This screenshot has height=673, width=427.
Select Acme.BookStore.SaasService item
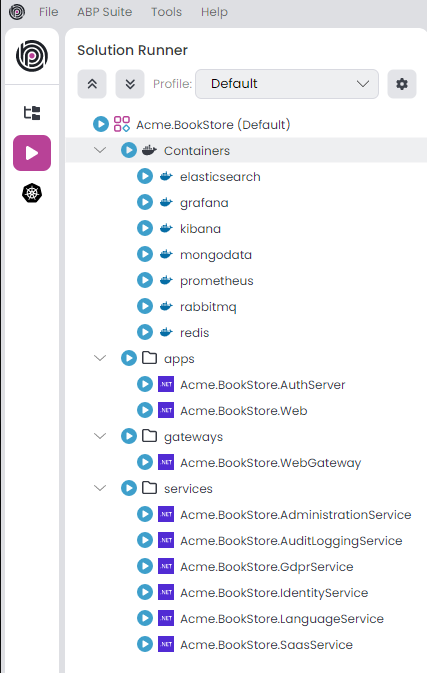coord(266,645)
